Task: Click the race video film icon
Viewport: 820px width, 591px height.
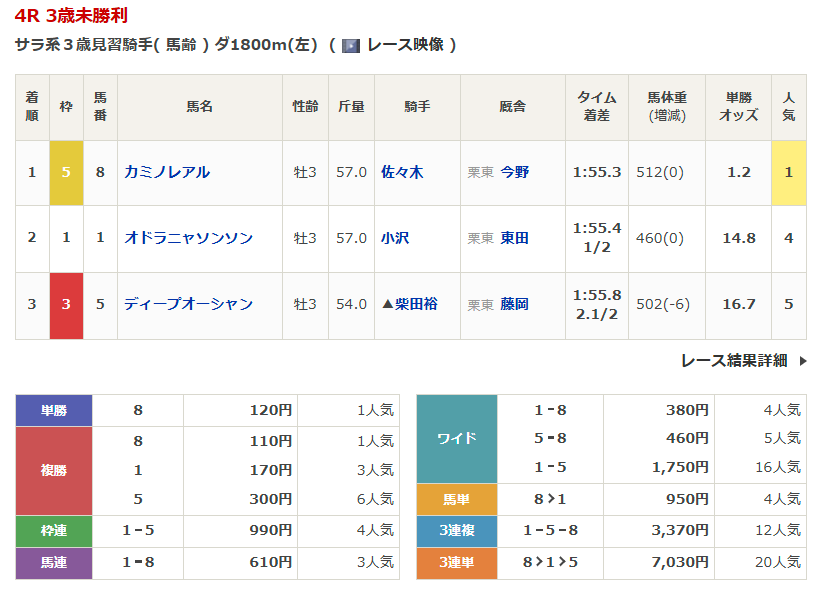Action: [x=350, y=45]
